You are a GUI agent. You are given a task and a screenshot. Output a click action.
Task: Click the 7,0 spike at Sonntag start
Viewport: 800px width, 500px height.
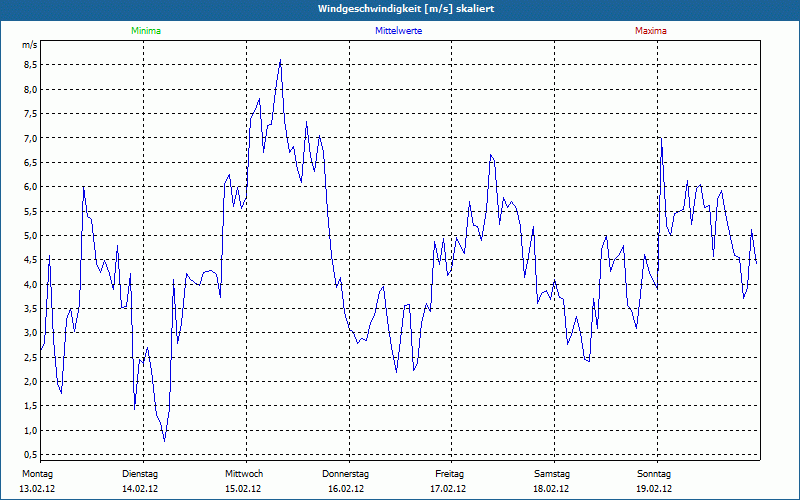pos(661,138)
